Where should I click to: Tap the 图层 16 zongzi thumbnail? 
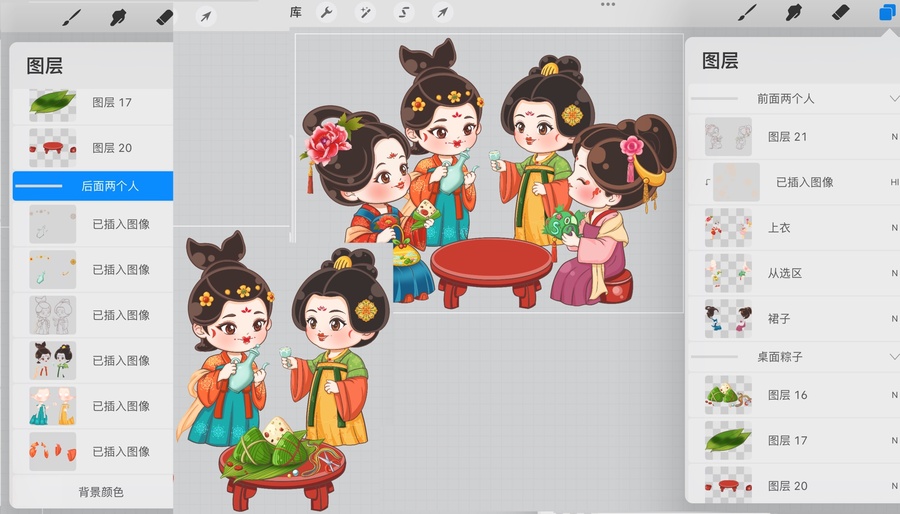point(728,395)
